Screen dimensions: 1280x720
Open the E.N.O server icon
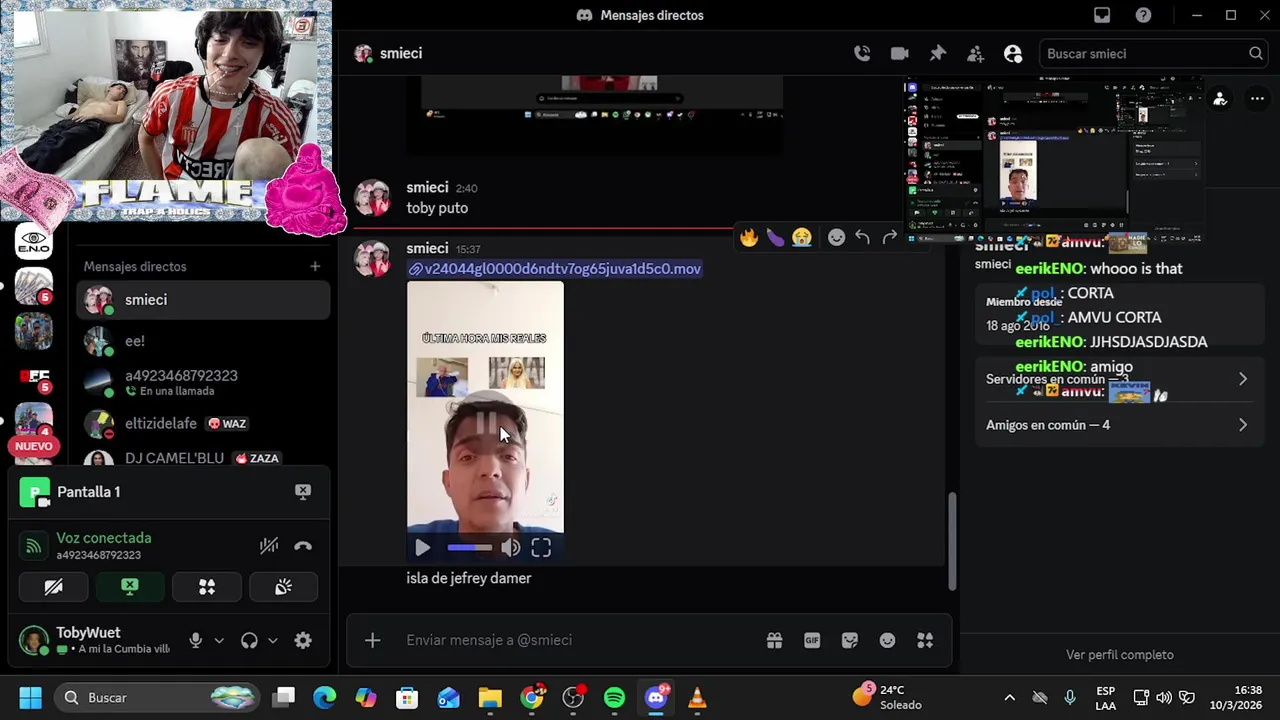click(34, 241)
